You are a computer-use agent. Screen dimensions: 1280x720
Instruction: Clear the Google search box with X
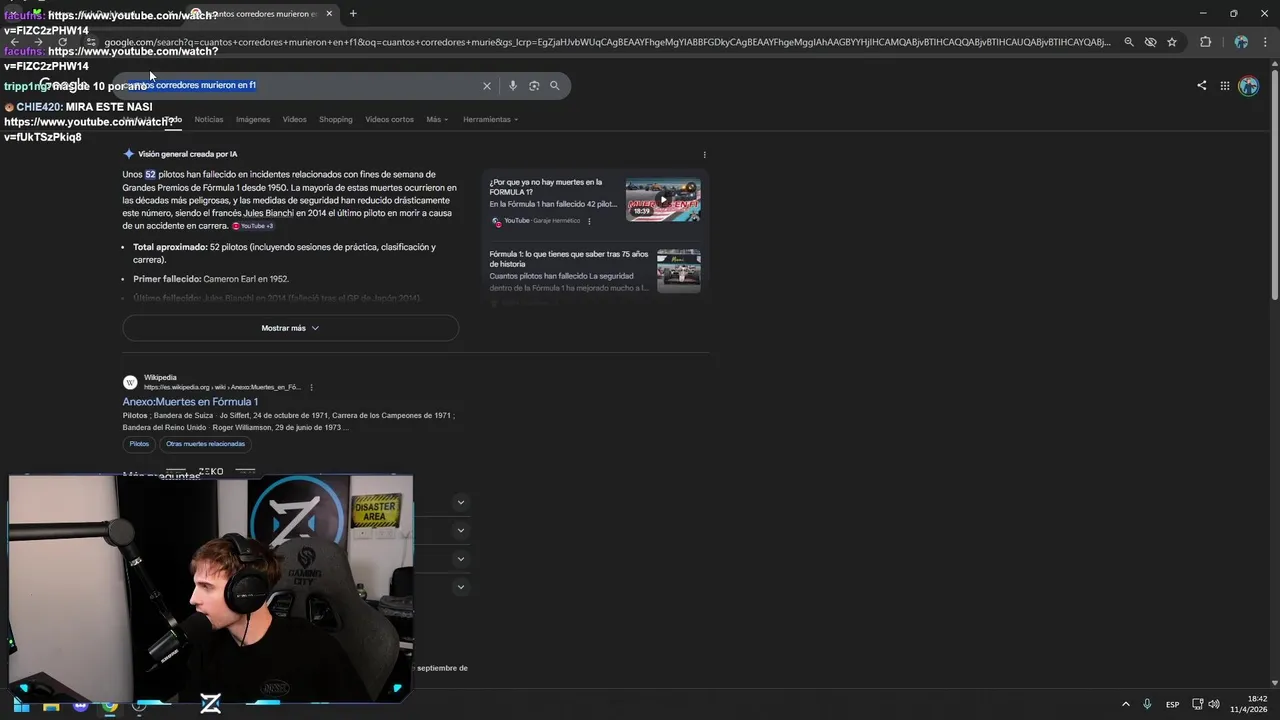tap(487, 86)
